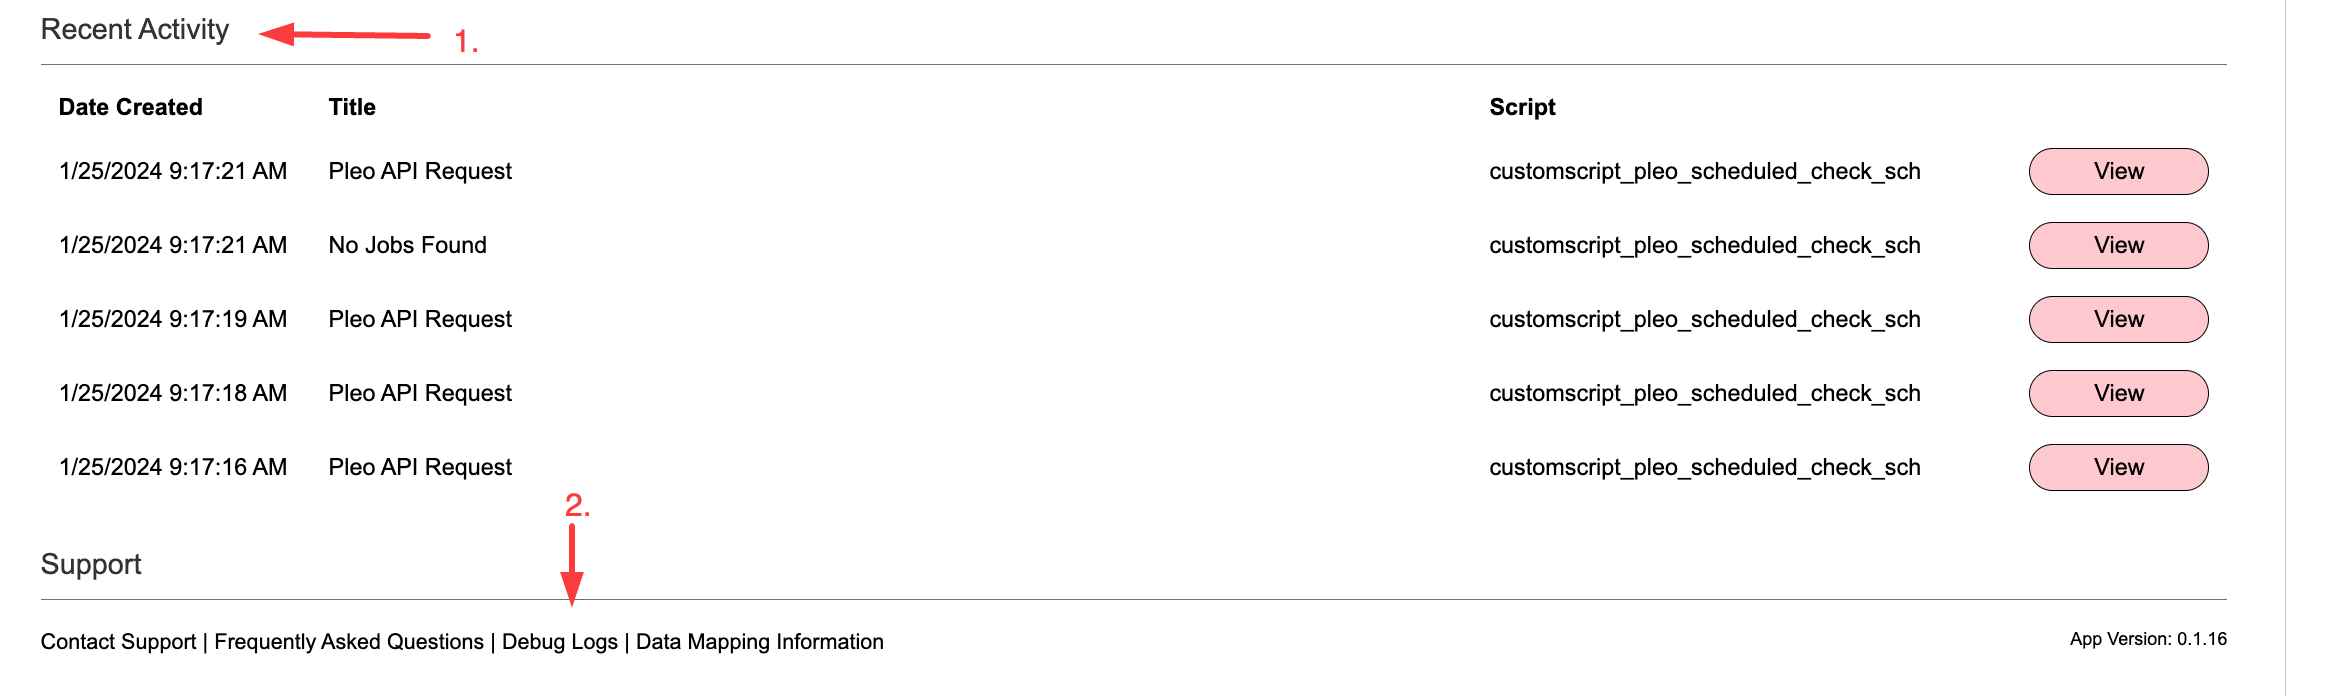
Task: Select the first customscript_pleo_scheduled_check_sch script name
Action: [x=1704, y=171]
